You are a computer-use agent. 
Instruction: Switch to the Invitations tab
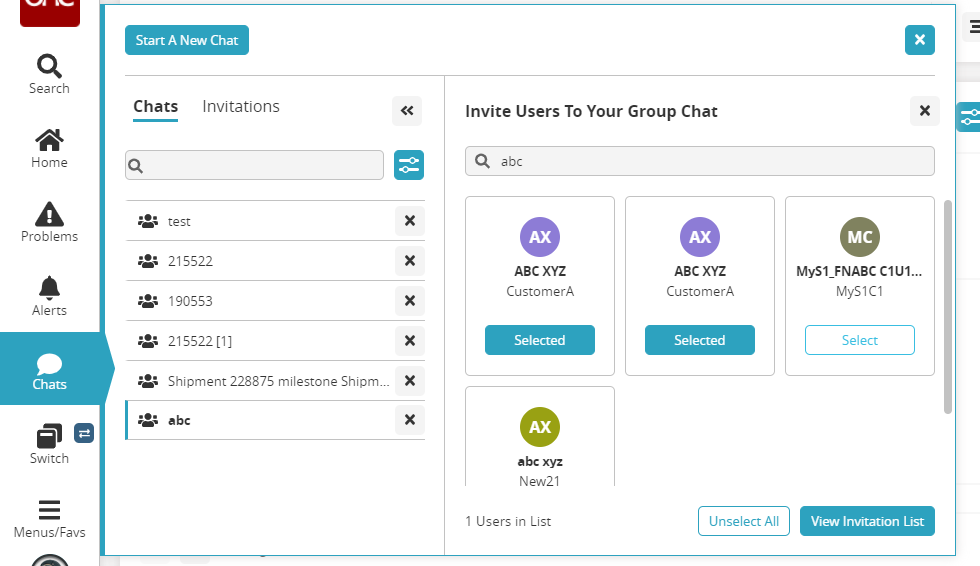click(x=241, y=107)
